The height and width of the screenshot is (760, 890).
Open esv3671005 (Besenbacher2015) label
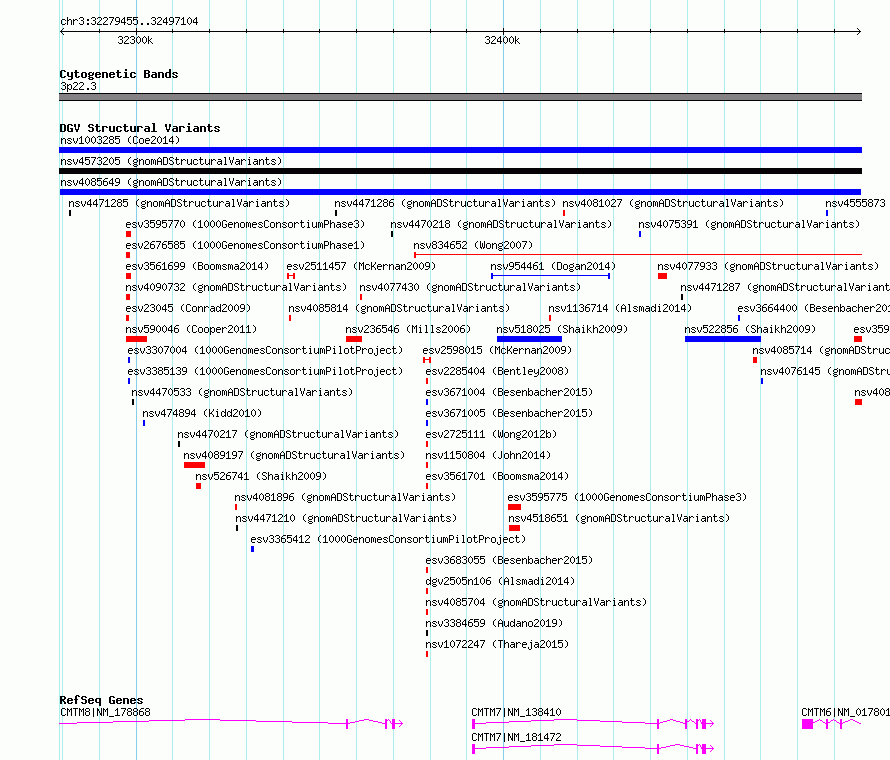point(509,413)
